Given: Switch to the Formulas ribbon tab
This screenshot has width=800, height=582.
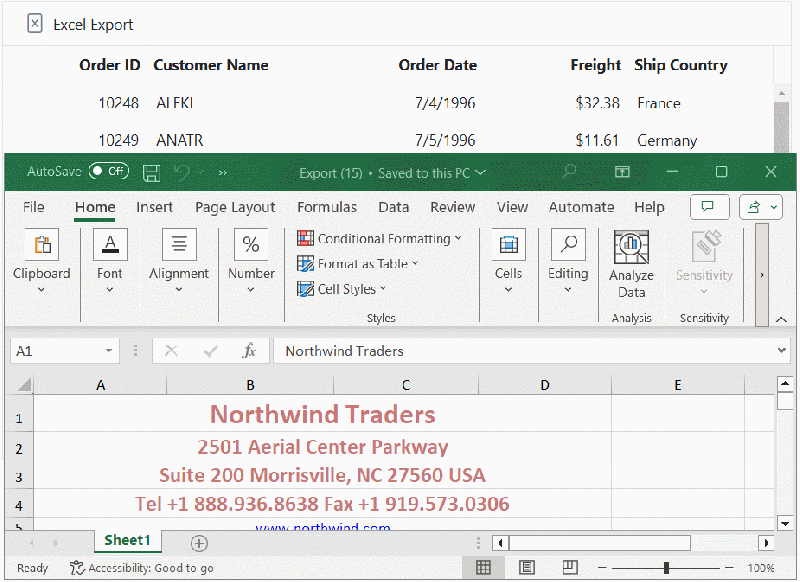Looking at the screenshot, I should [327, 207].
